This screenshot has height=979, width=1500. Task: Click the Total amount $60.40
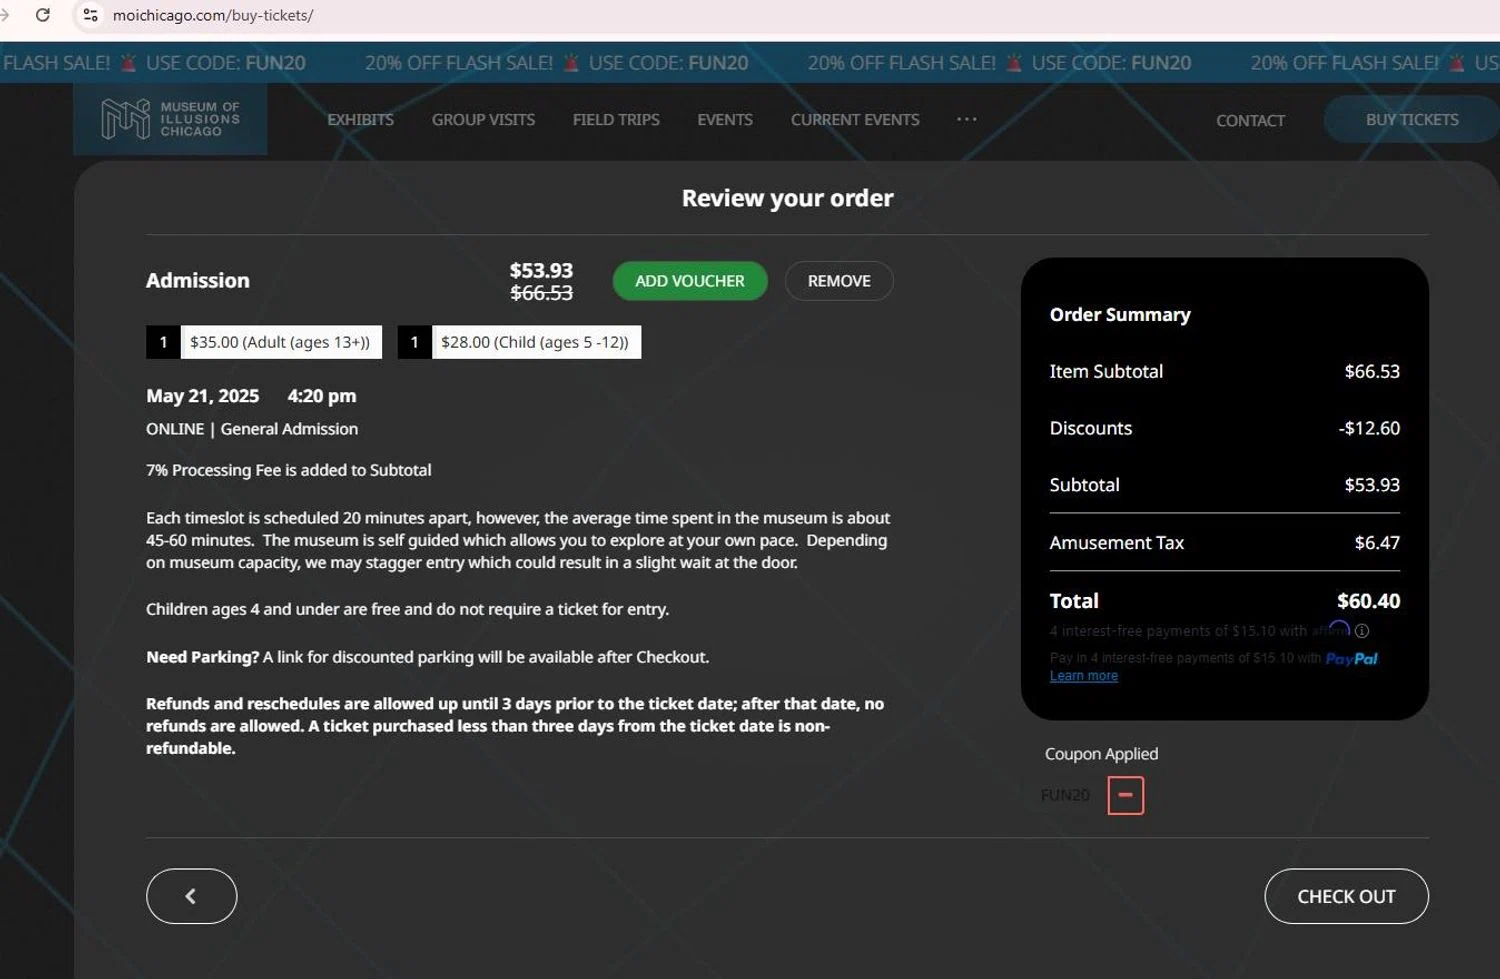pyautogui.click(x=1368, y=601)
